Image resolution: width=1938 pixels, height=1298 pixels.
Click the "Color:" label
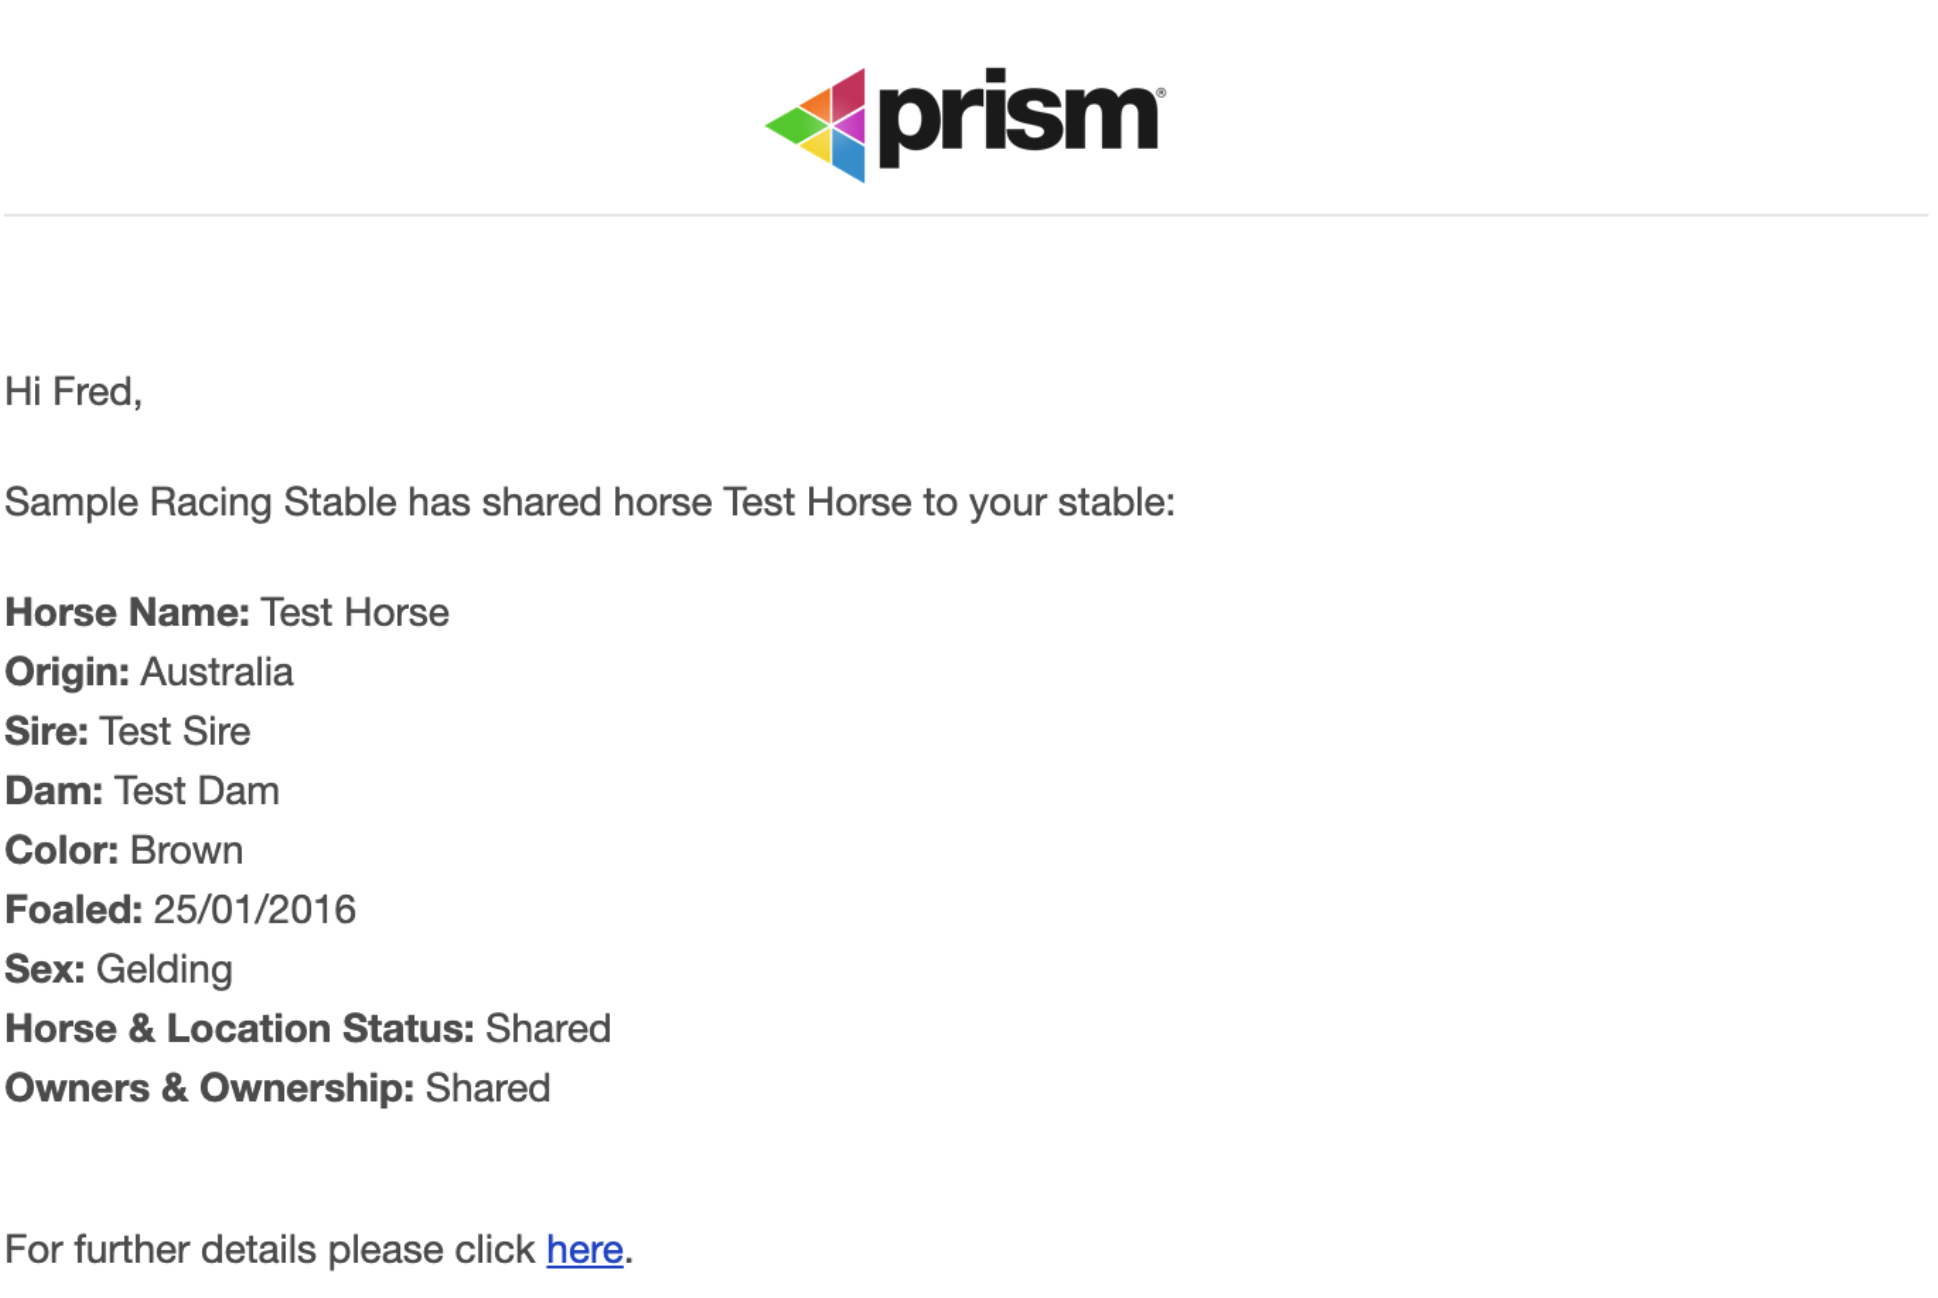click(62, 850)
